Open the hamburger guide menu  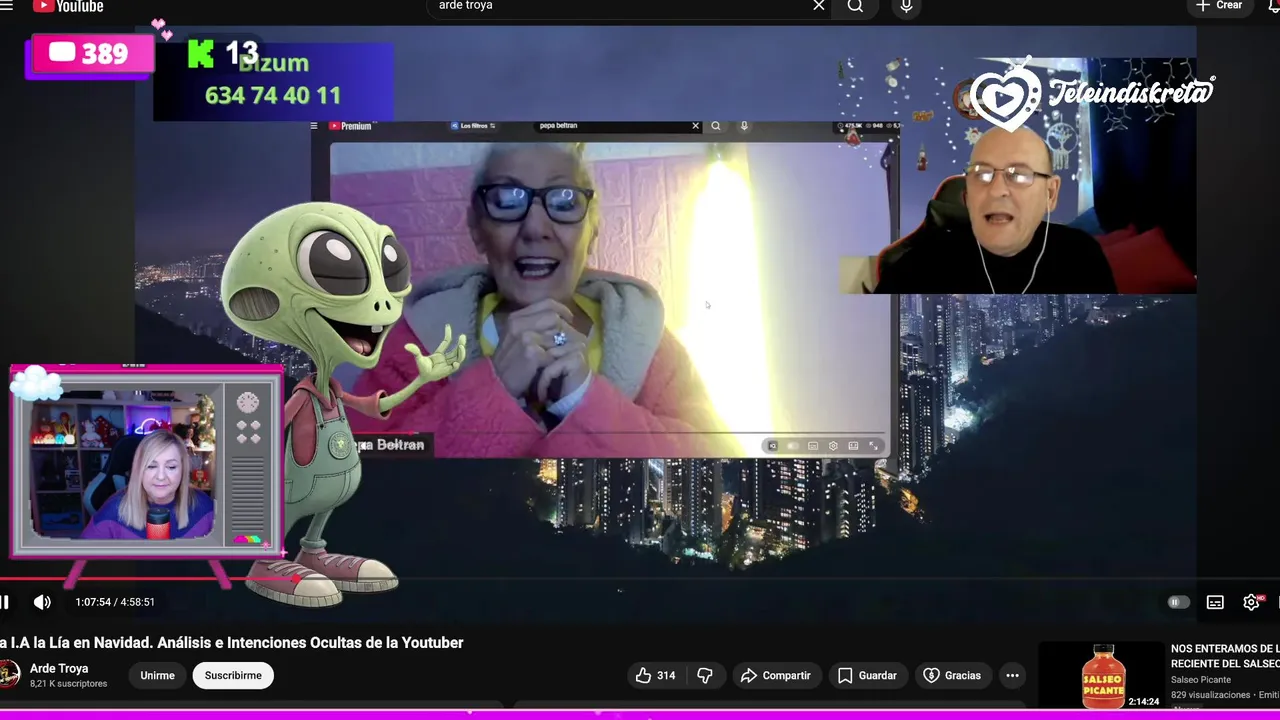[x=7, y=6]
